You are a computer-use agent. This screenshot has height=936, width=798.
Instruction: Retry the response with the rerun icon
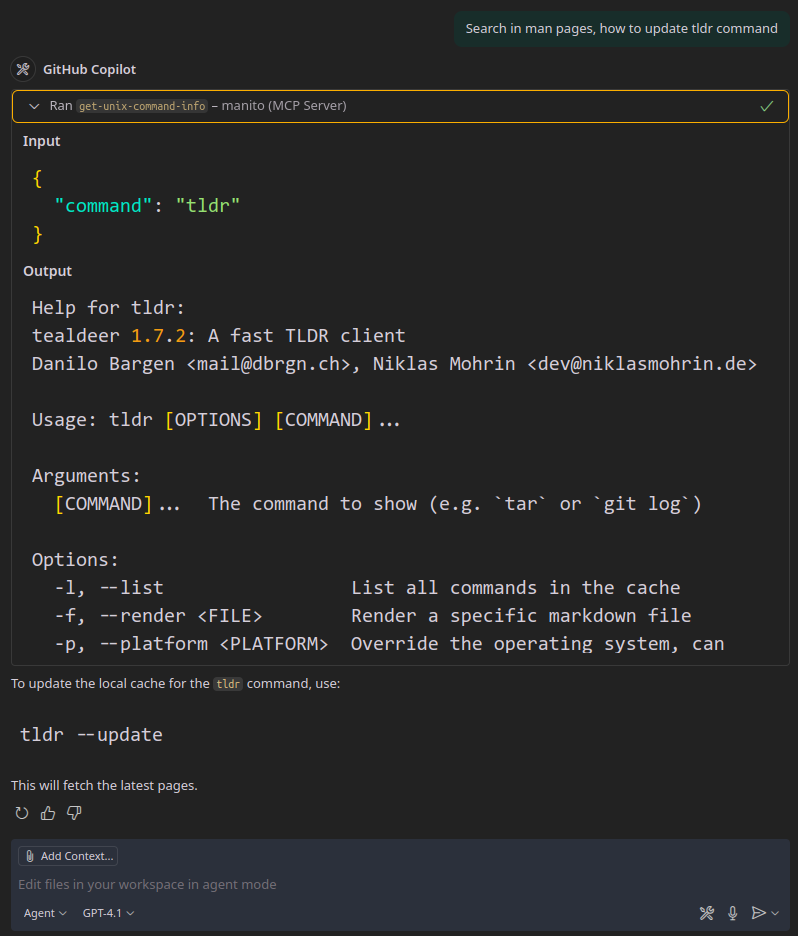pos(22,813)
